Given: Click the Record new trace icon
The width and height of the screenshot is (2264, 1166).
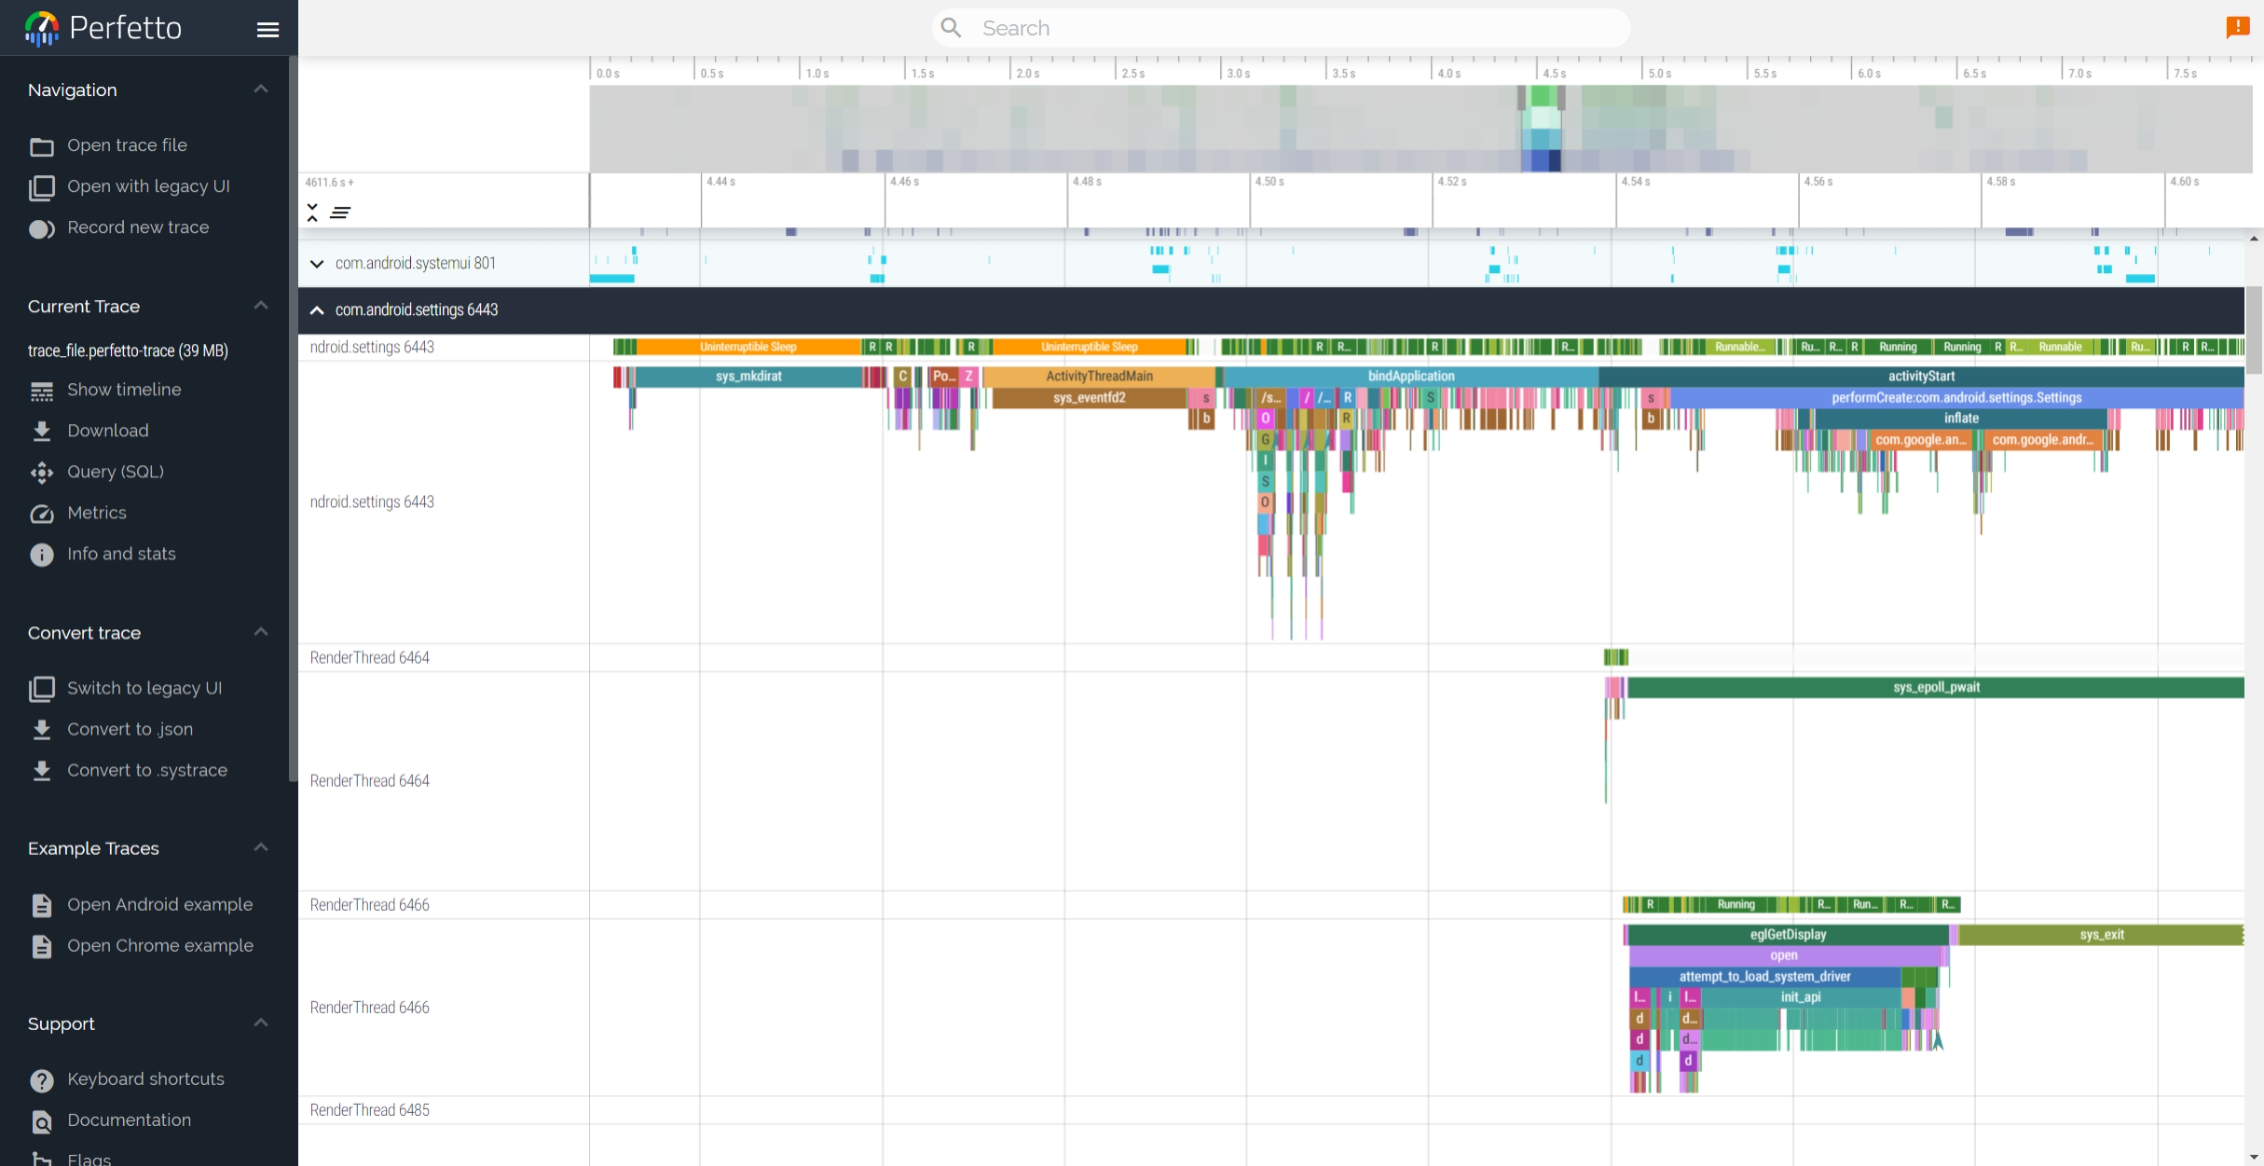Looking at the screenshot, I should coord(41,228).
